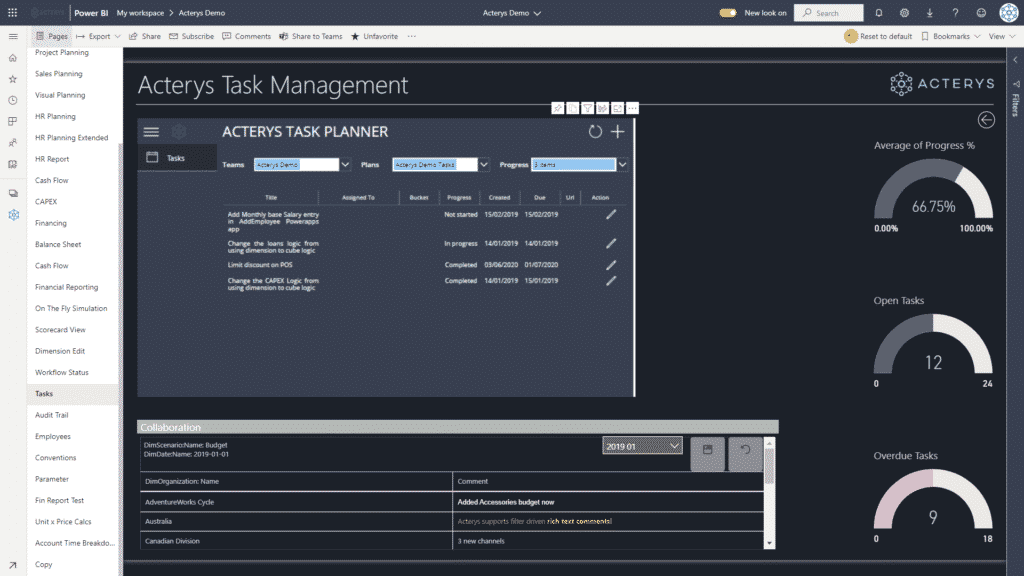
Task: Toggle the 'New look on' switch
Action: [x=728, y=13]
